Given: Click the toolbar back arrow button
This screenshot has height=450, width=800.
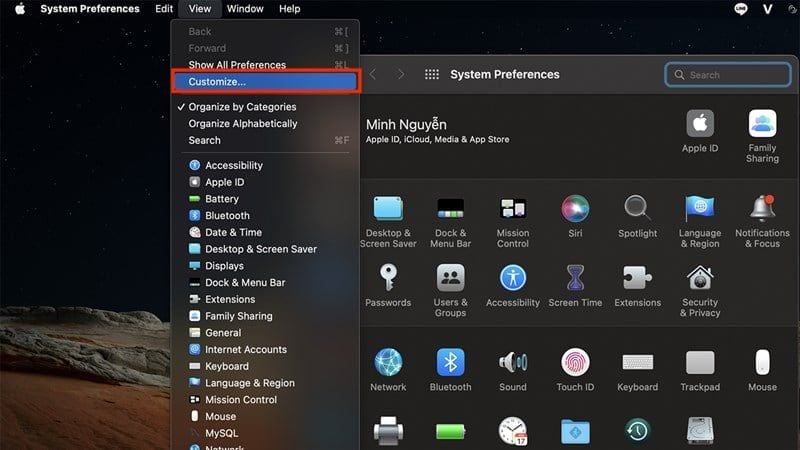Looking at the screenshot, I should pos(373,75).
